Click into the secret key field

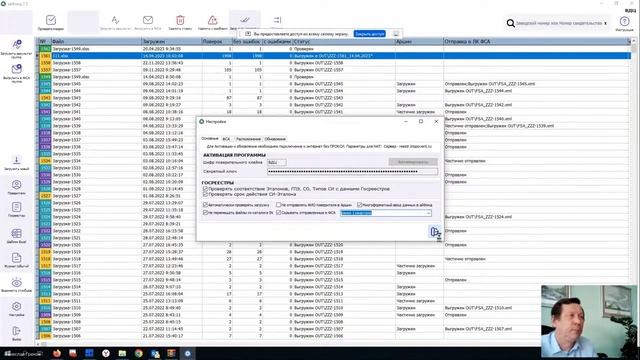(352, 171)
